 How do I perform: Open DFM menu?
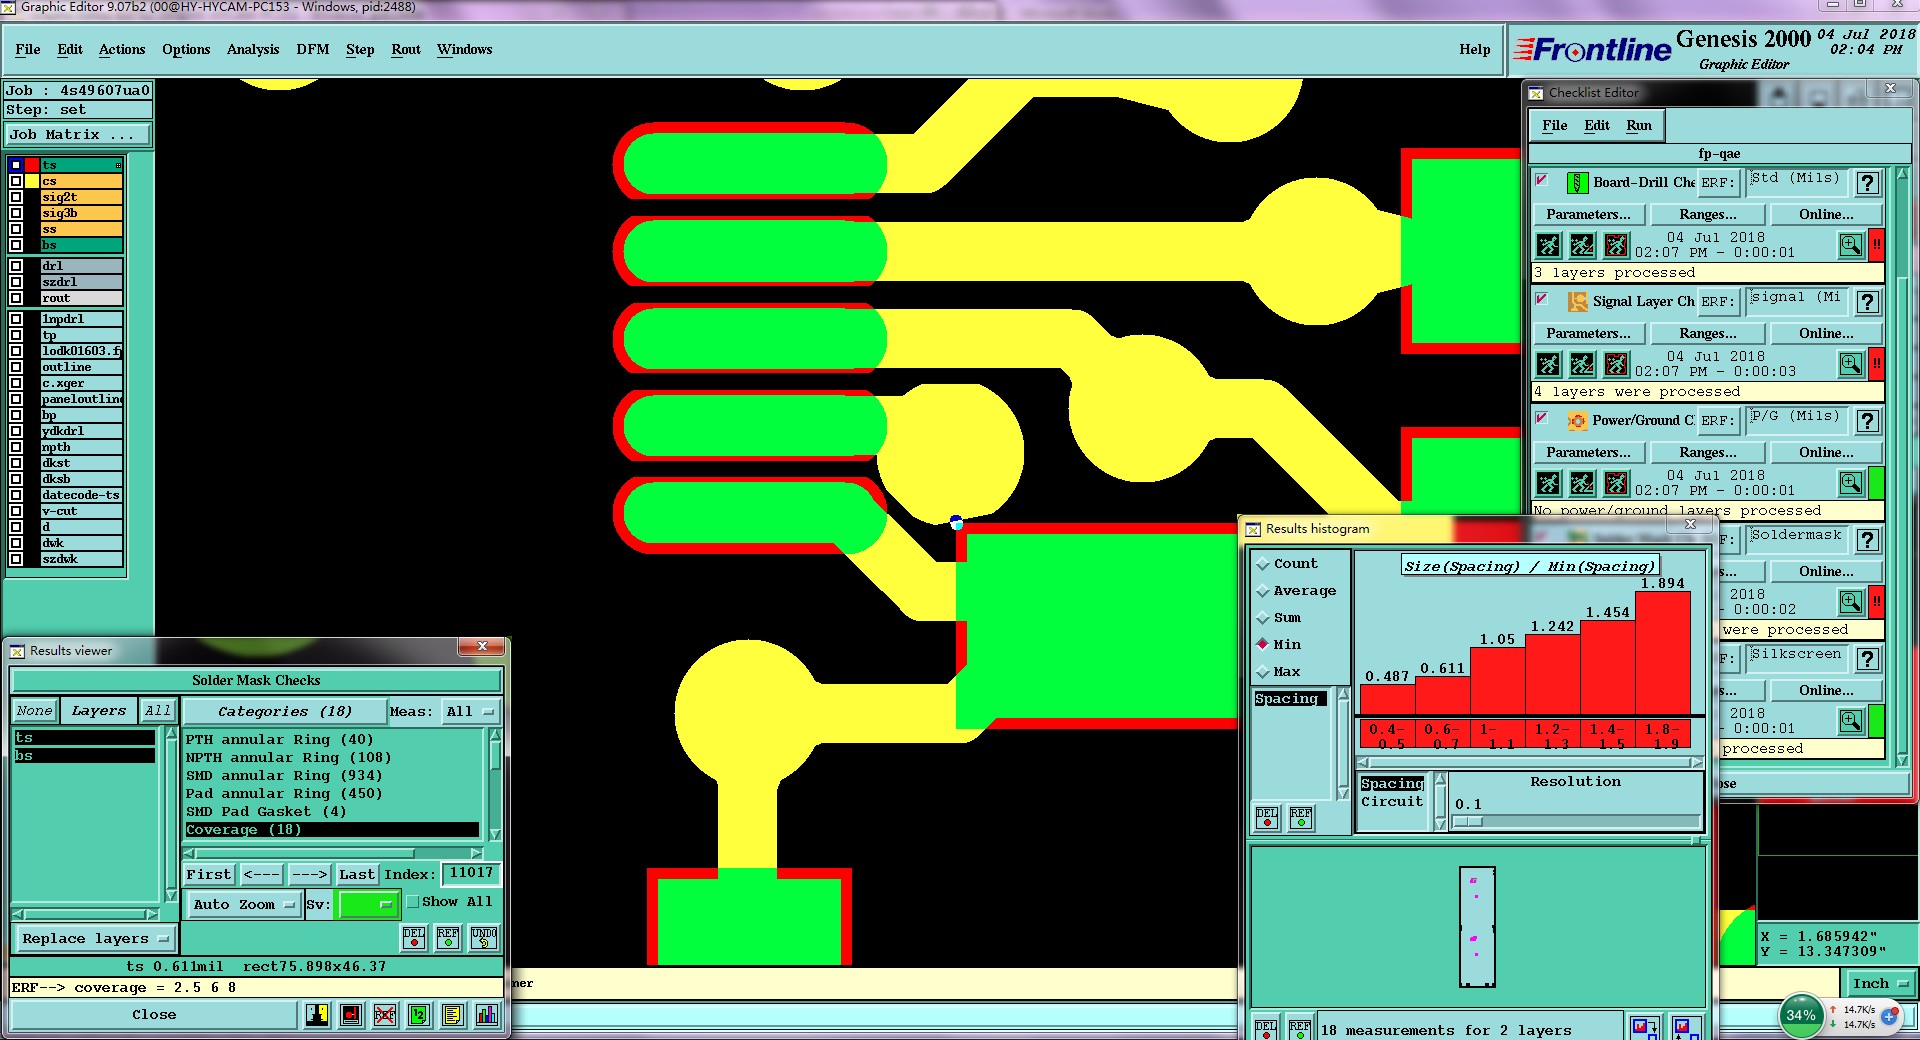313,49
